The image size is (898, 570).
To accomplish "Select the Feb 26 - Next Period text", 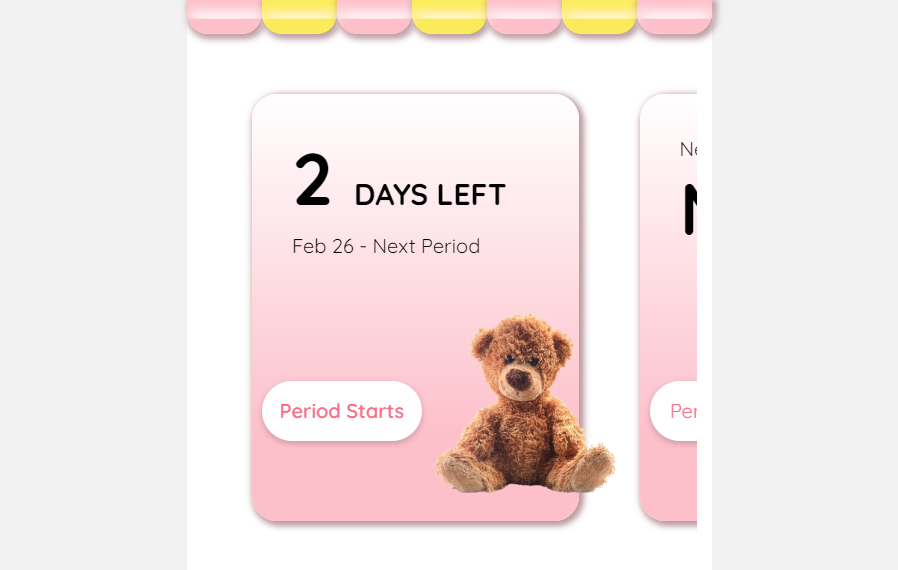I will coord(386,246).
